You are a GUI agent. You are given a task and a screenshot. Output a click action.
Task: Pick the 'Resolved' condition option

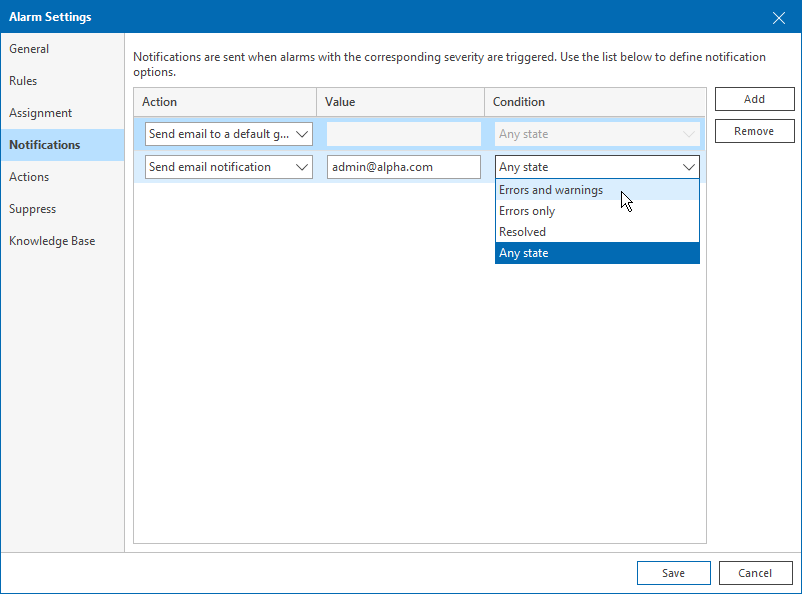pos(523,232)
